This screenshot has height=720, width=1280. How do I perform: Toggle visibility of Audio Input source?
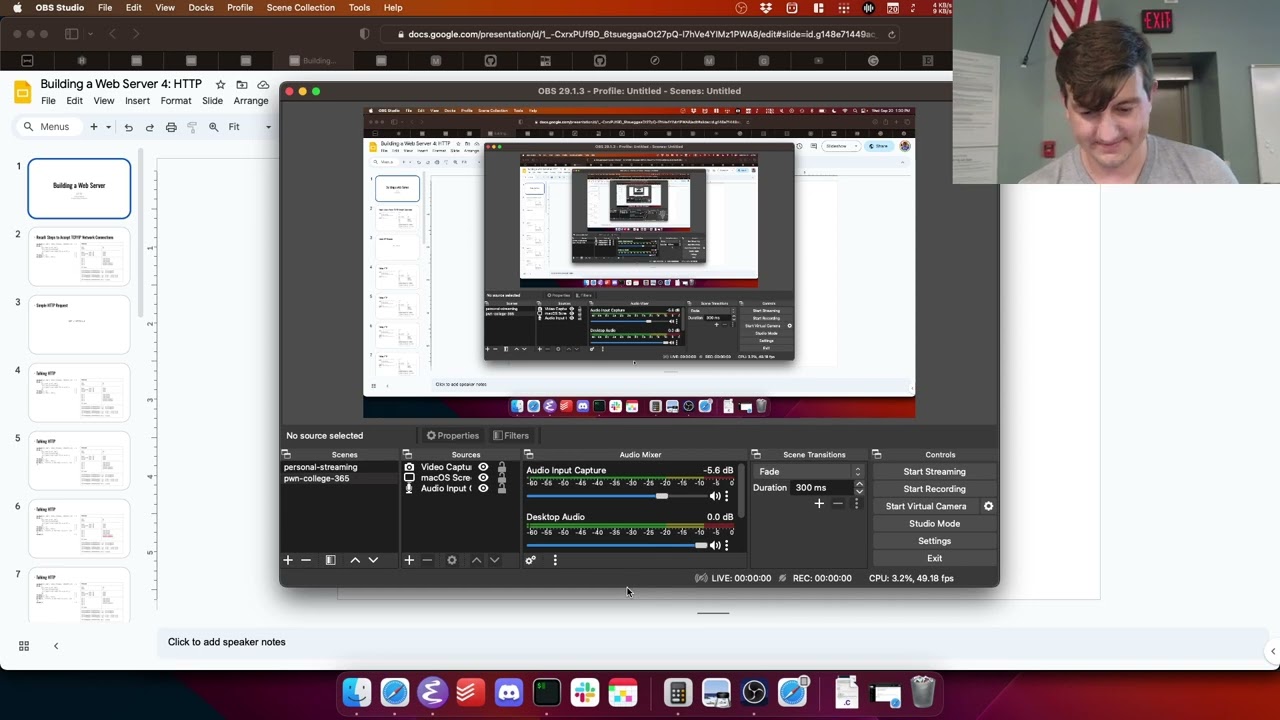pyautogui.click(x=483, y=489)
